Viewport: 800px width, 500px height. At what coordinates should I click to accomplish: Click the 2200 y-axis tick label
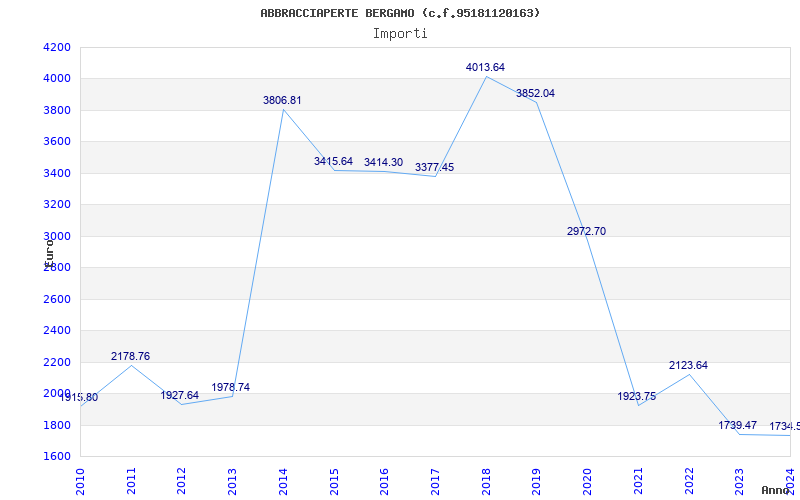pyautogui.click(x=55, y=362)
